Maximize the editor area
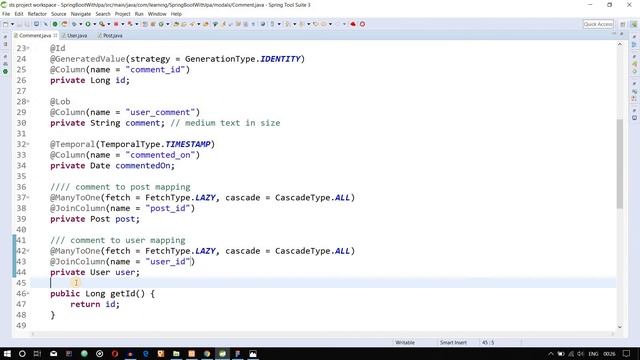Viewport: 640px width, 360px height. point(622,34)
